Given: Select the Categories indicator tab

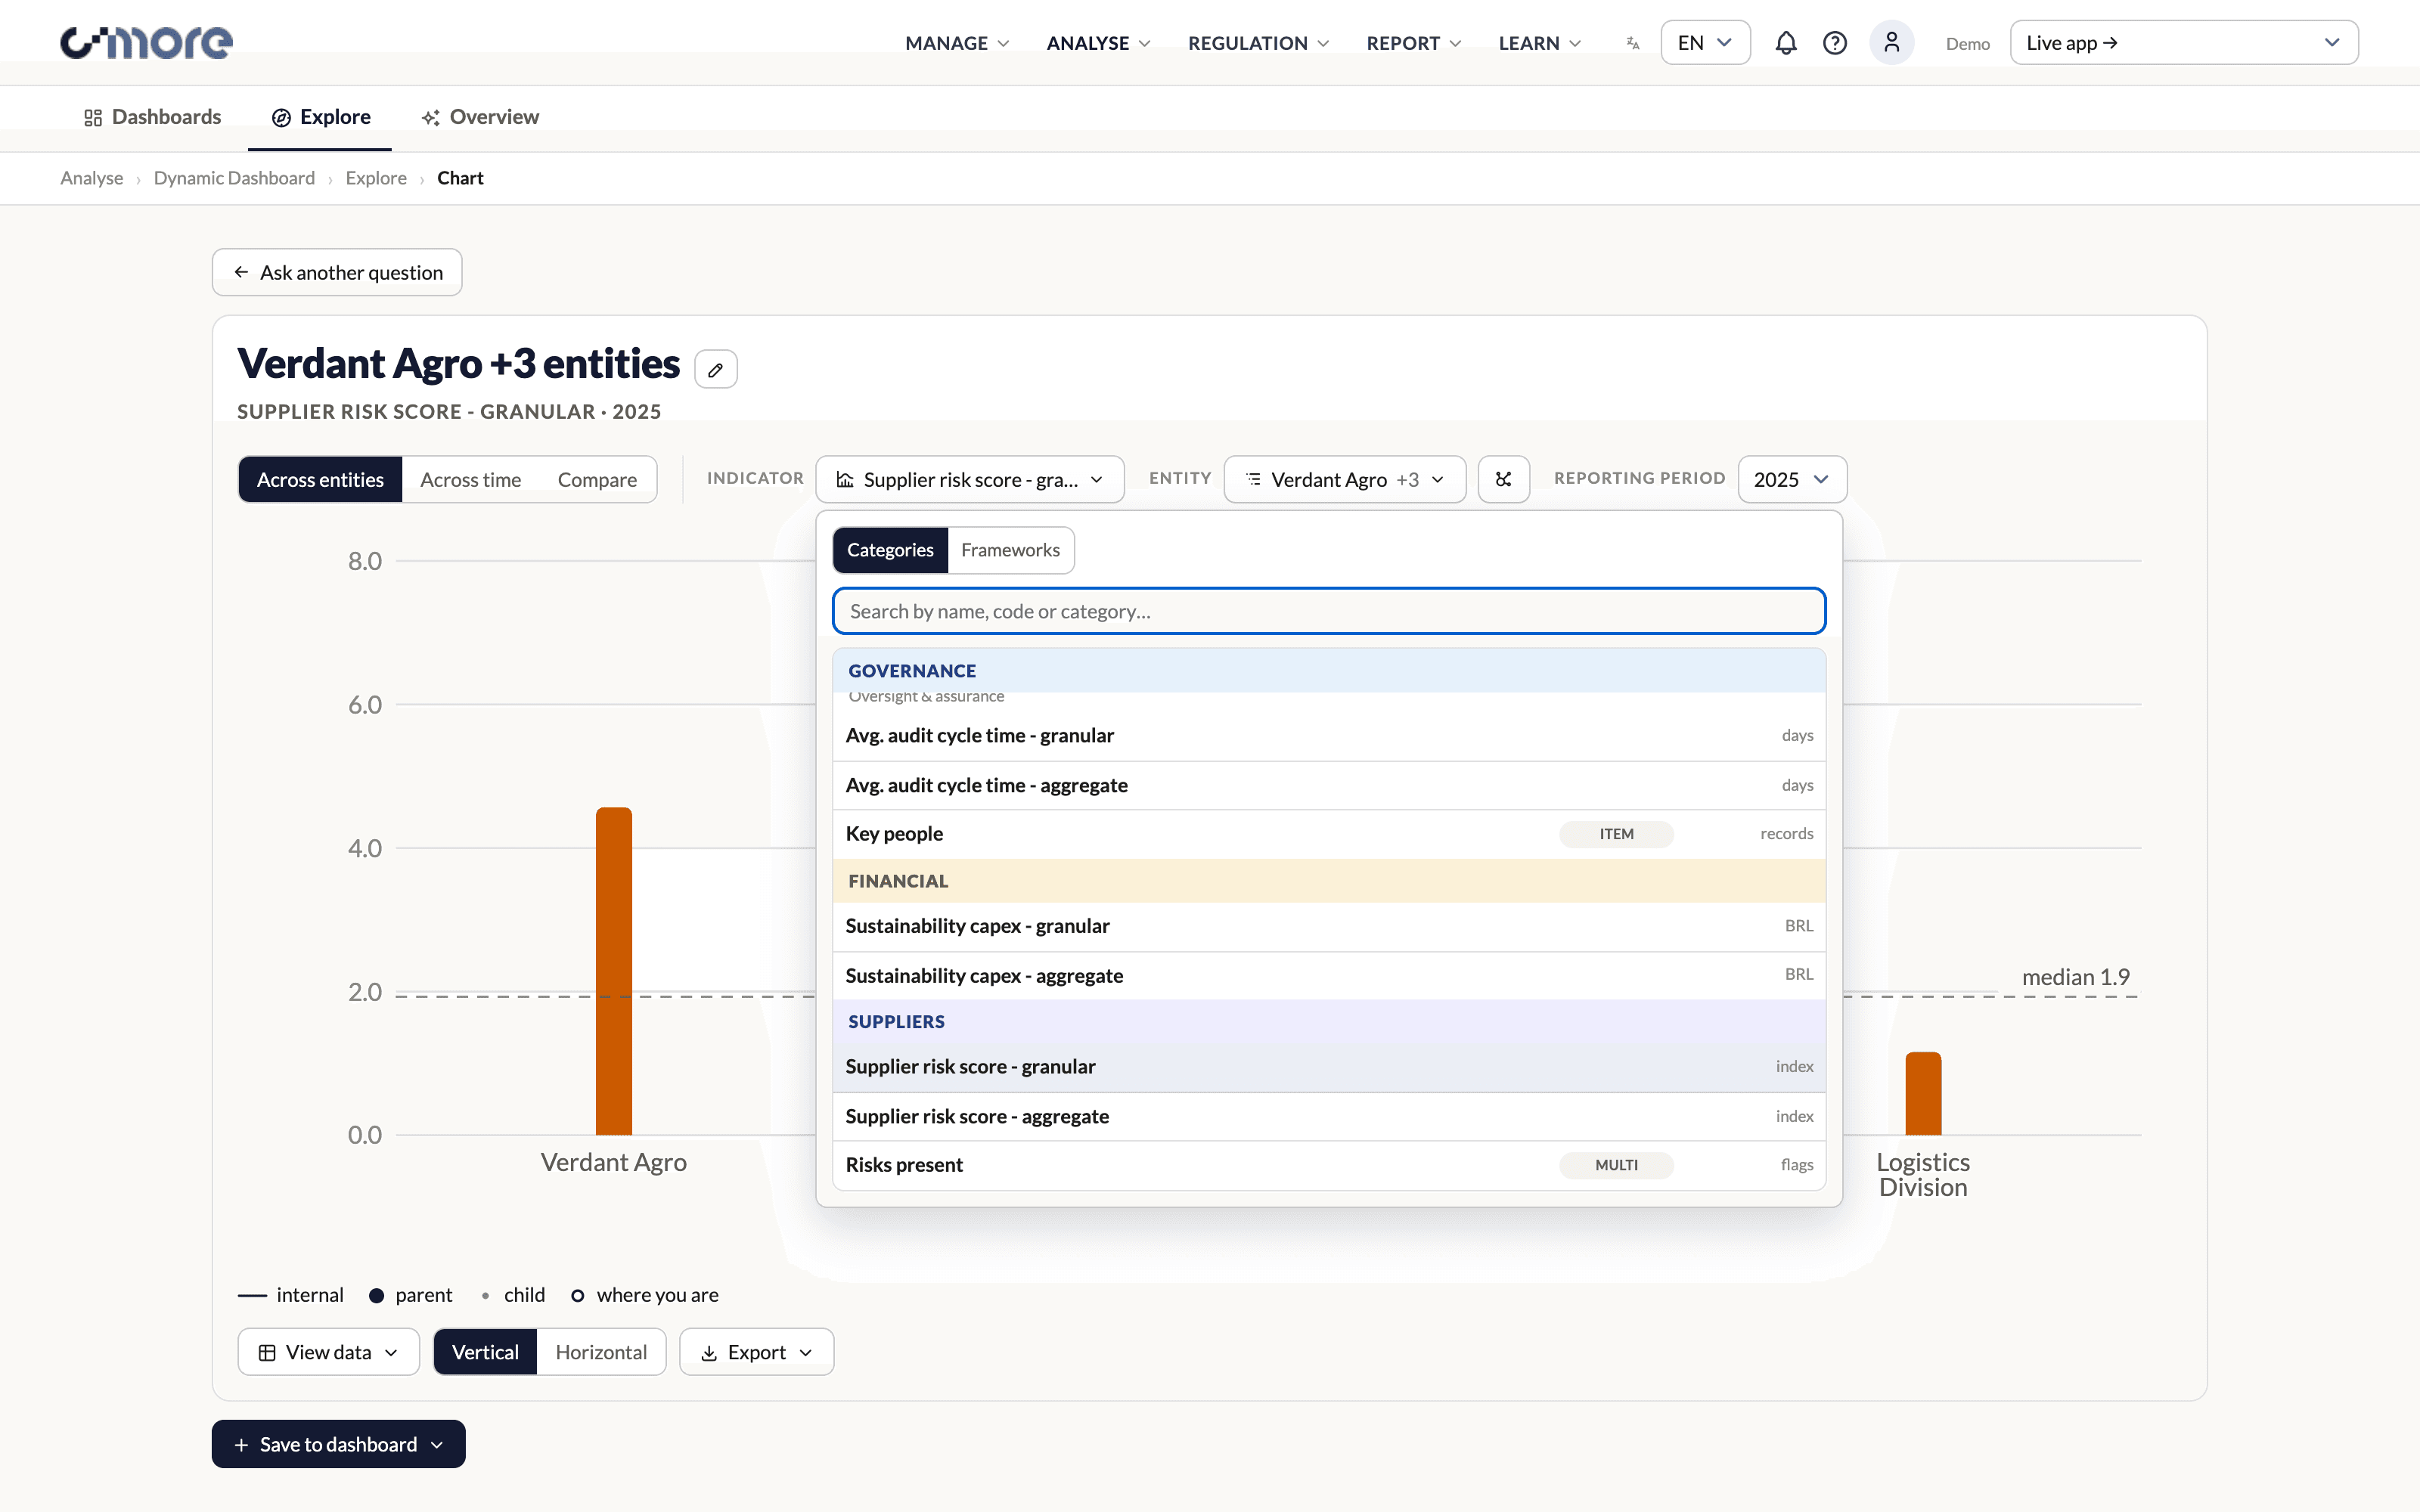Looking at the screenshot, I should click(890, 550).
